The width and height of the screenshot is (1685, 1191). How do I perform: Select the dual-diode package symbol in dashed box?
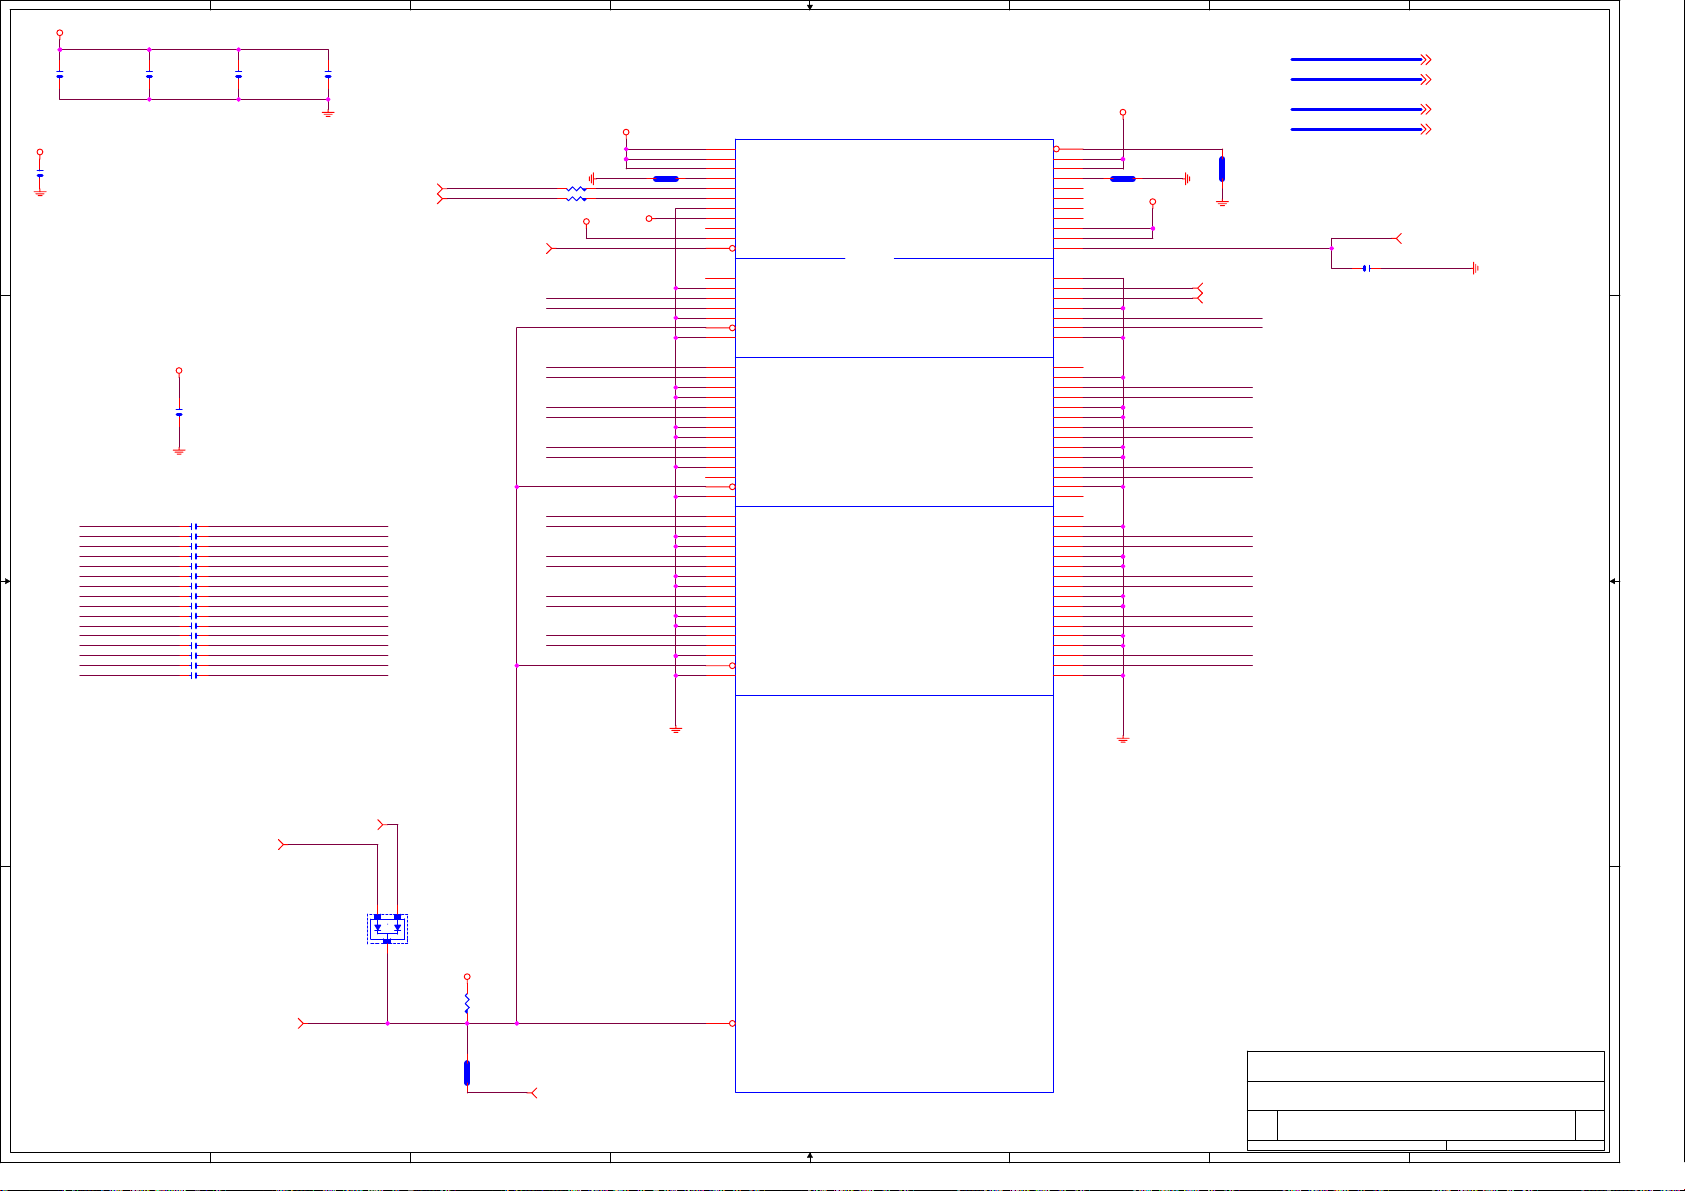coord(387,929)
